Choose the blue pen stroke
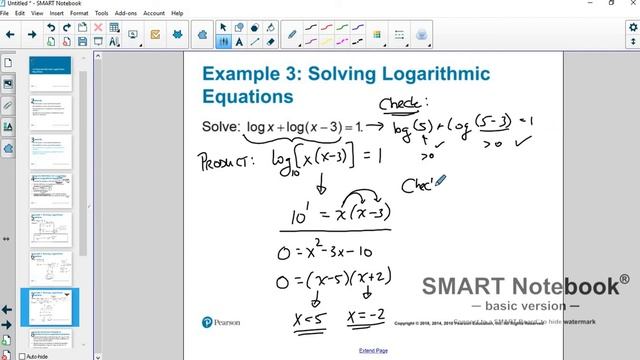The width and height of the screenshot is (640, 360). tap(358, 27)
